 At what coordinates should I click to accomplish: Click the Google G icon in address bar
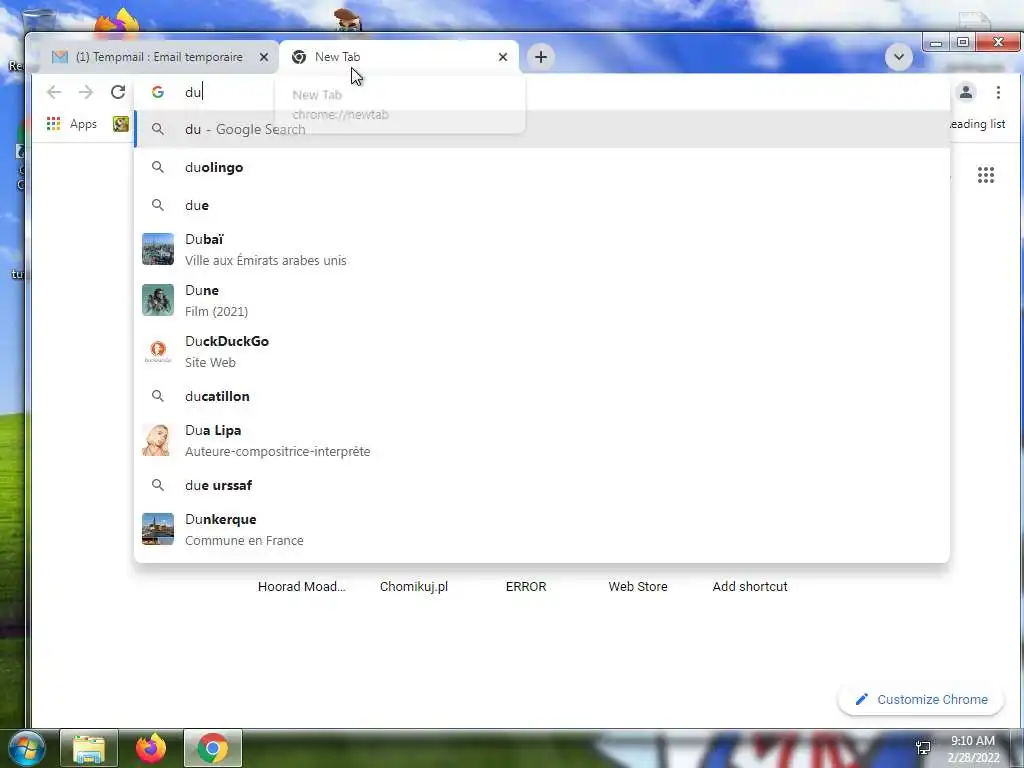click(157, 92)
